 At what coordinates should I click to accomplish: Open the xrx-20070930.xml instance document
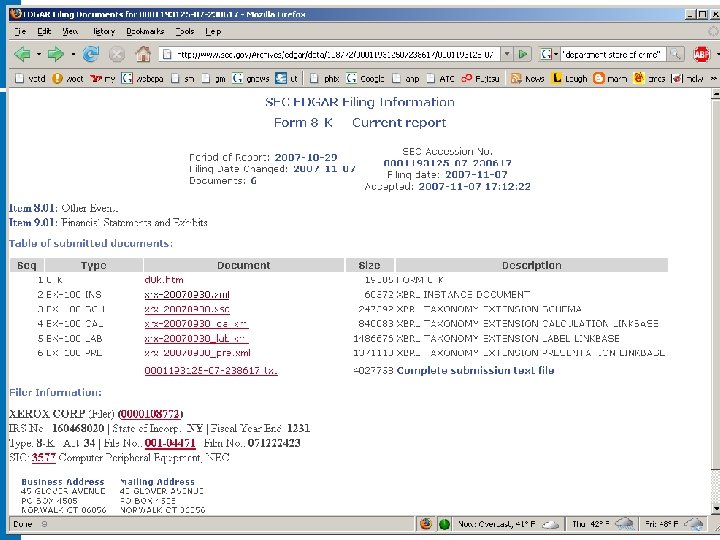pyautogui.click(x=187, y=294)
